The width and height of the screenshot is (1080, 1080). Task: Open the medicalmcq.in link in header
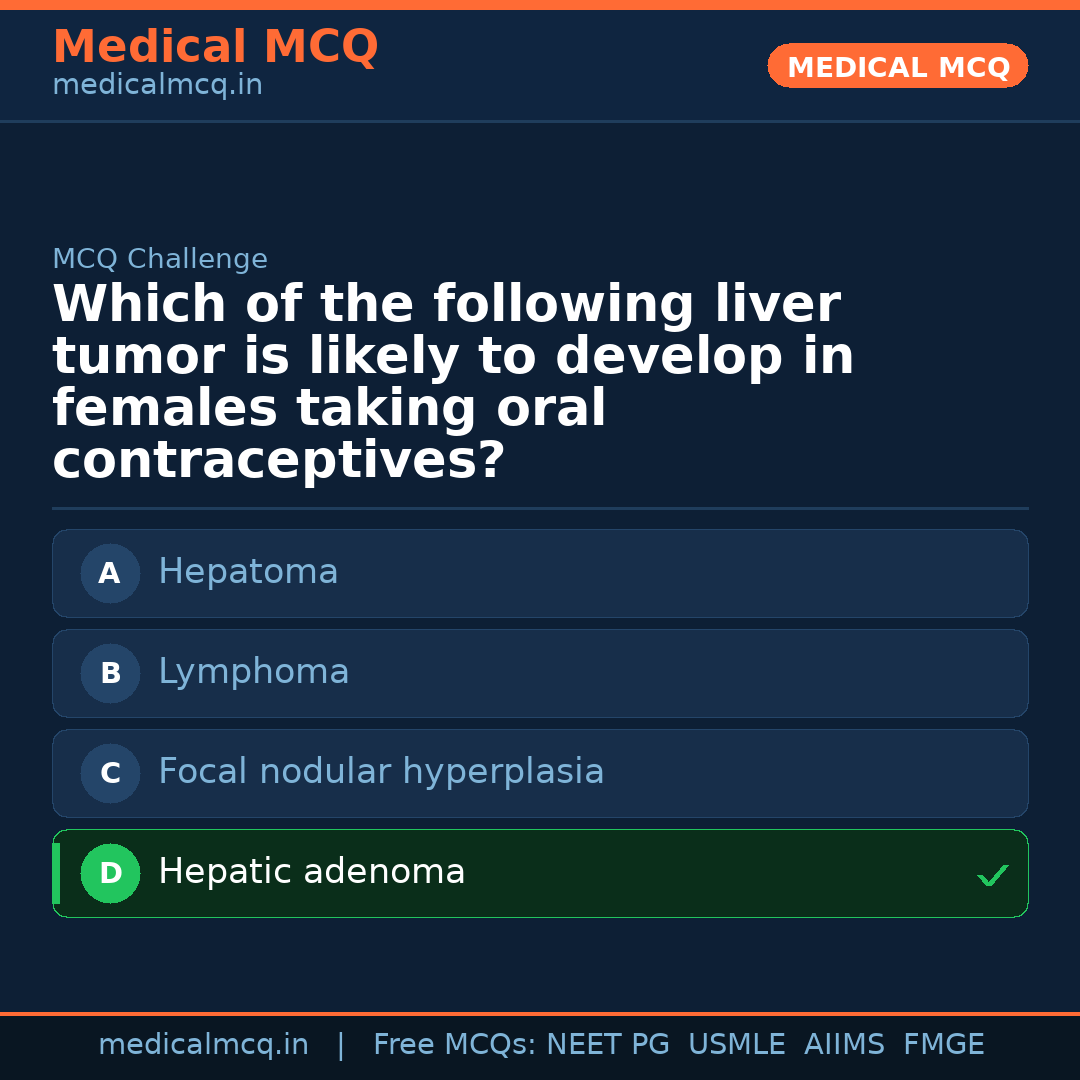coord(157,86)
